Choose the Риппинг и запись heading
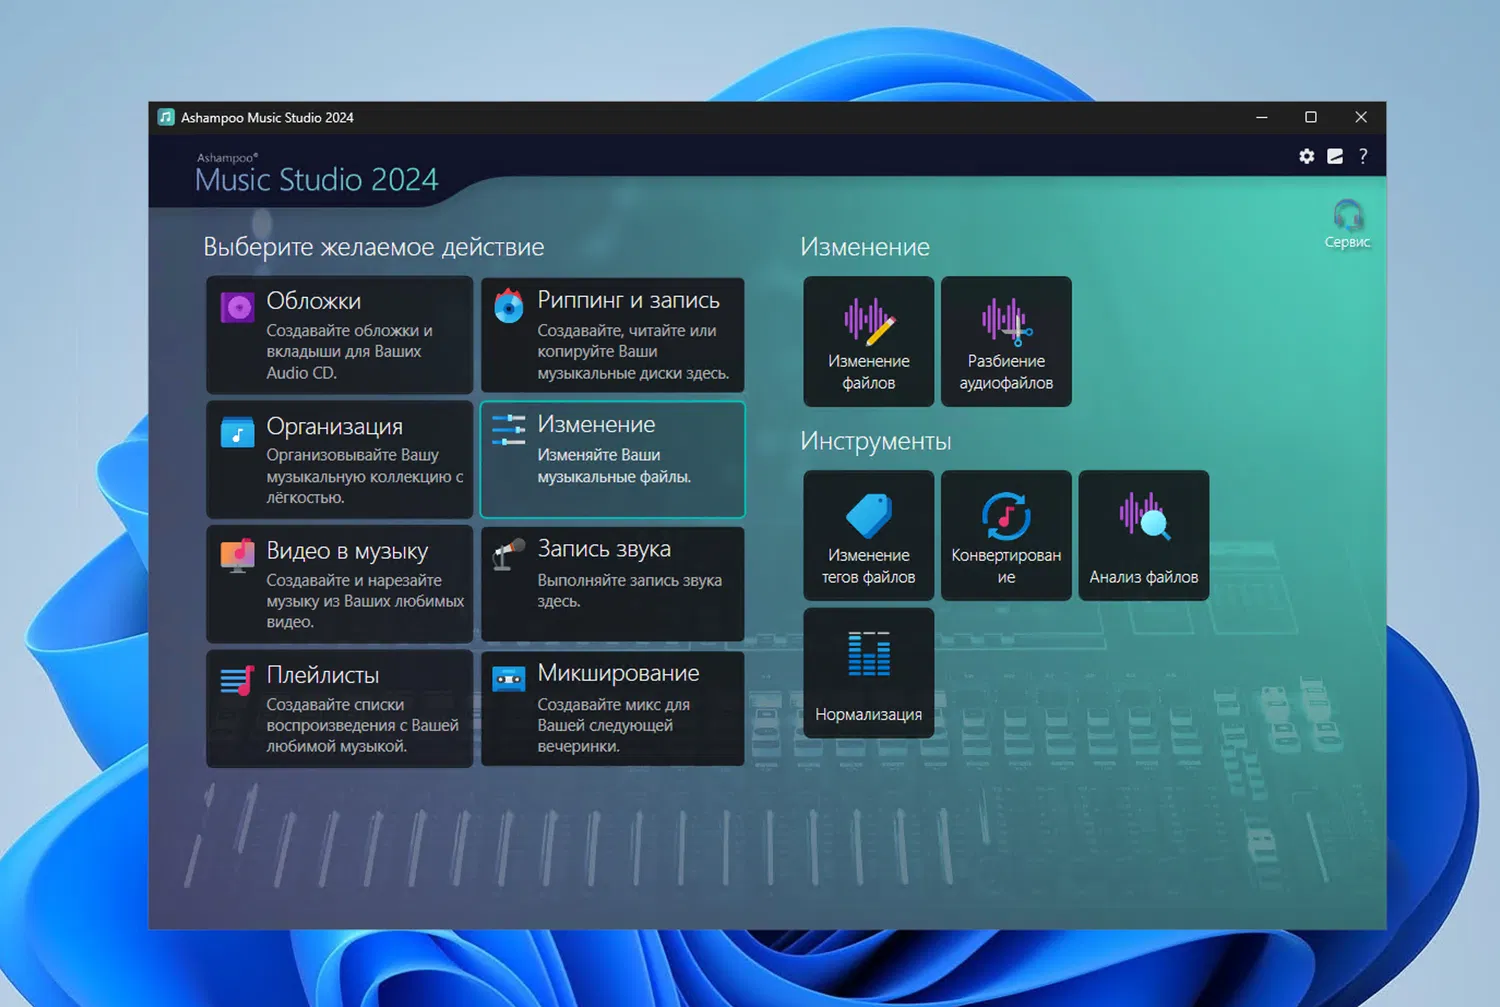1500x1007 pixels. point(628,300)
